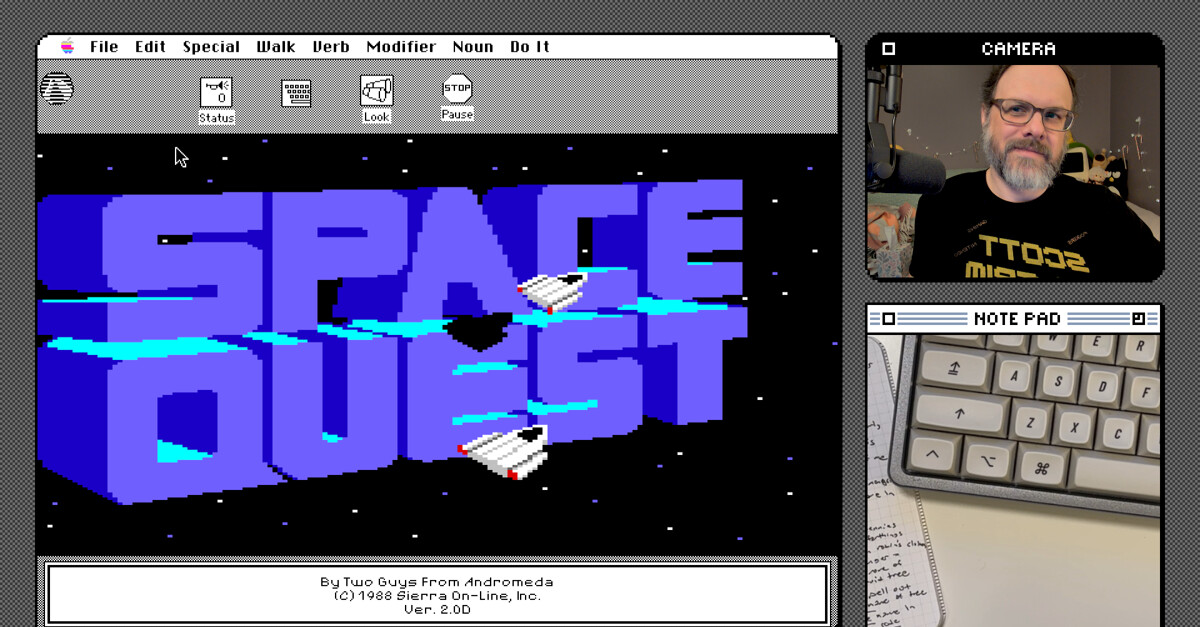Click the Status score icon

pyautogui.click(x=216, y=93)
